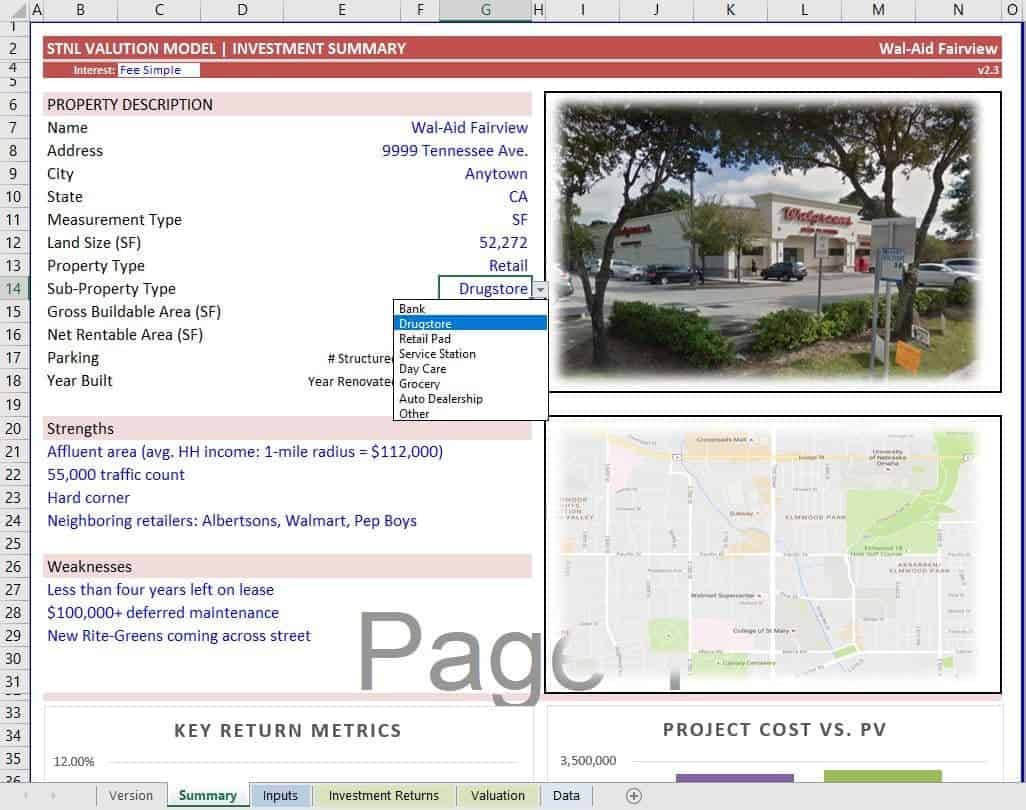Viewport: 1026px width, 810px height.
Task: Choose Drugstore in the dropdown list
Action: (470, 324)
